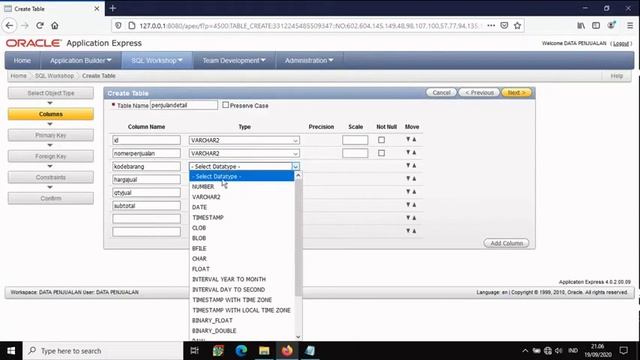This screenshot has width=640, height=360.
Task: Open Firefox library icon
Action: (581, 26)
